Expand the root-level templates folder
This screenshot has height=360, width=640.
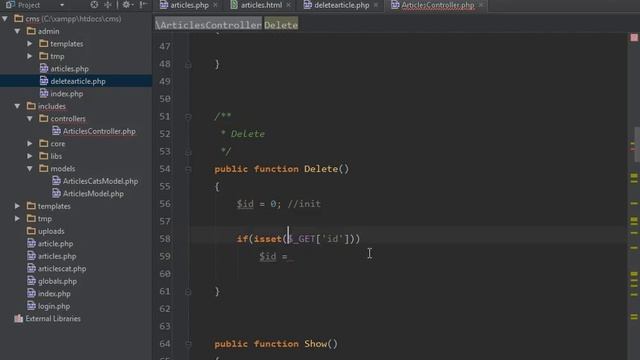17,206
